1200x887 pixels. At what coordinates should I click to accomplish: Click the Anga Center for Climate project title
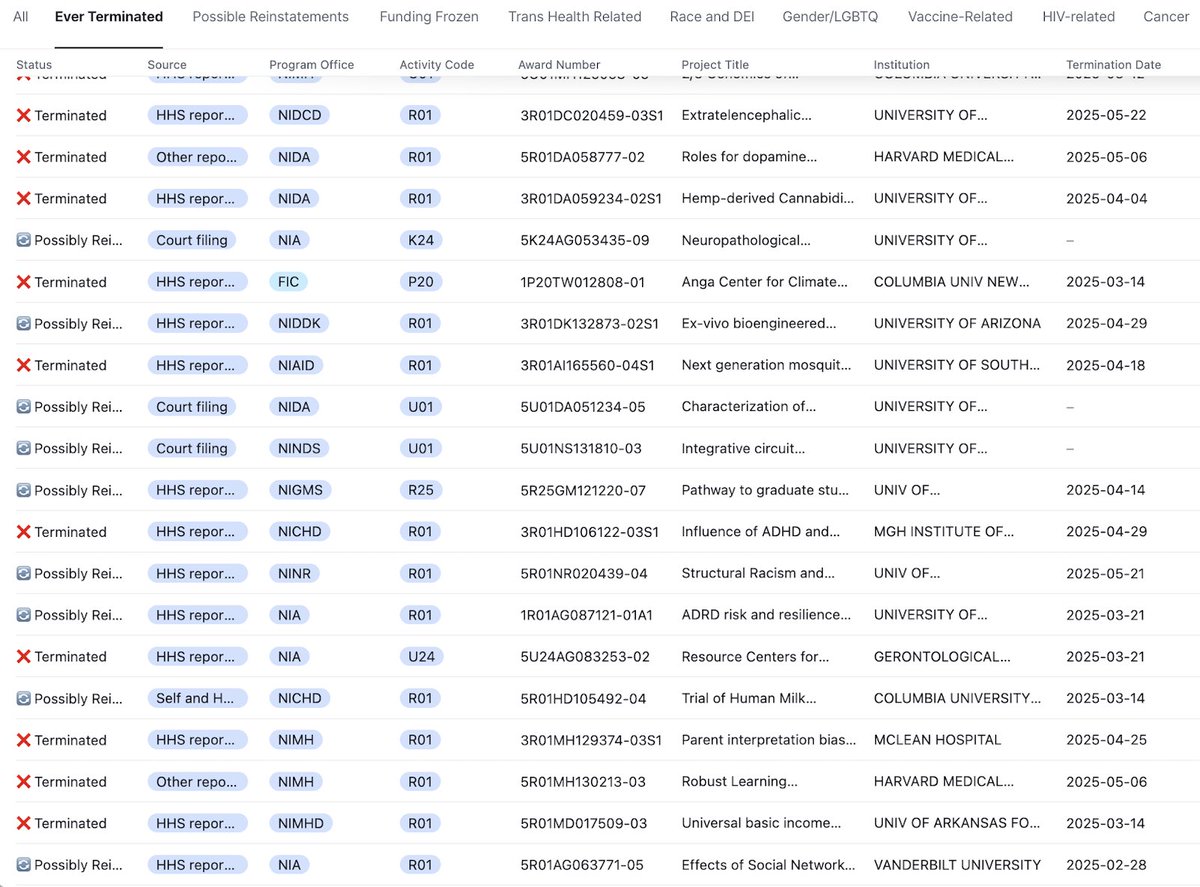tap(765, 282)
